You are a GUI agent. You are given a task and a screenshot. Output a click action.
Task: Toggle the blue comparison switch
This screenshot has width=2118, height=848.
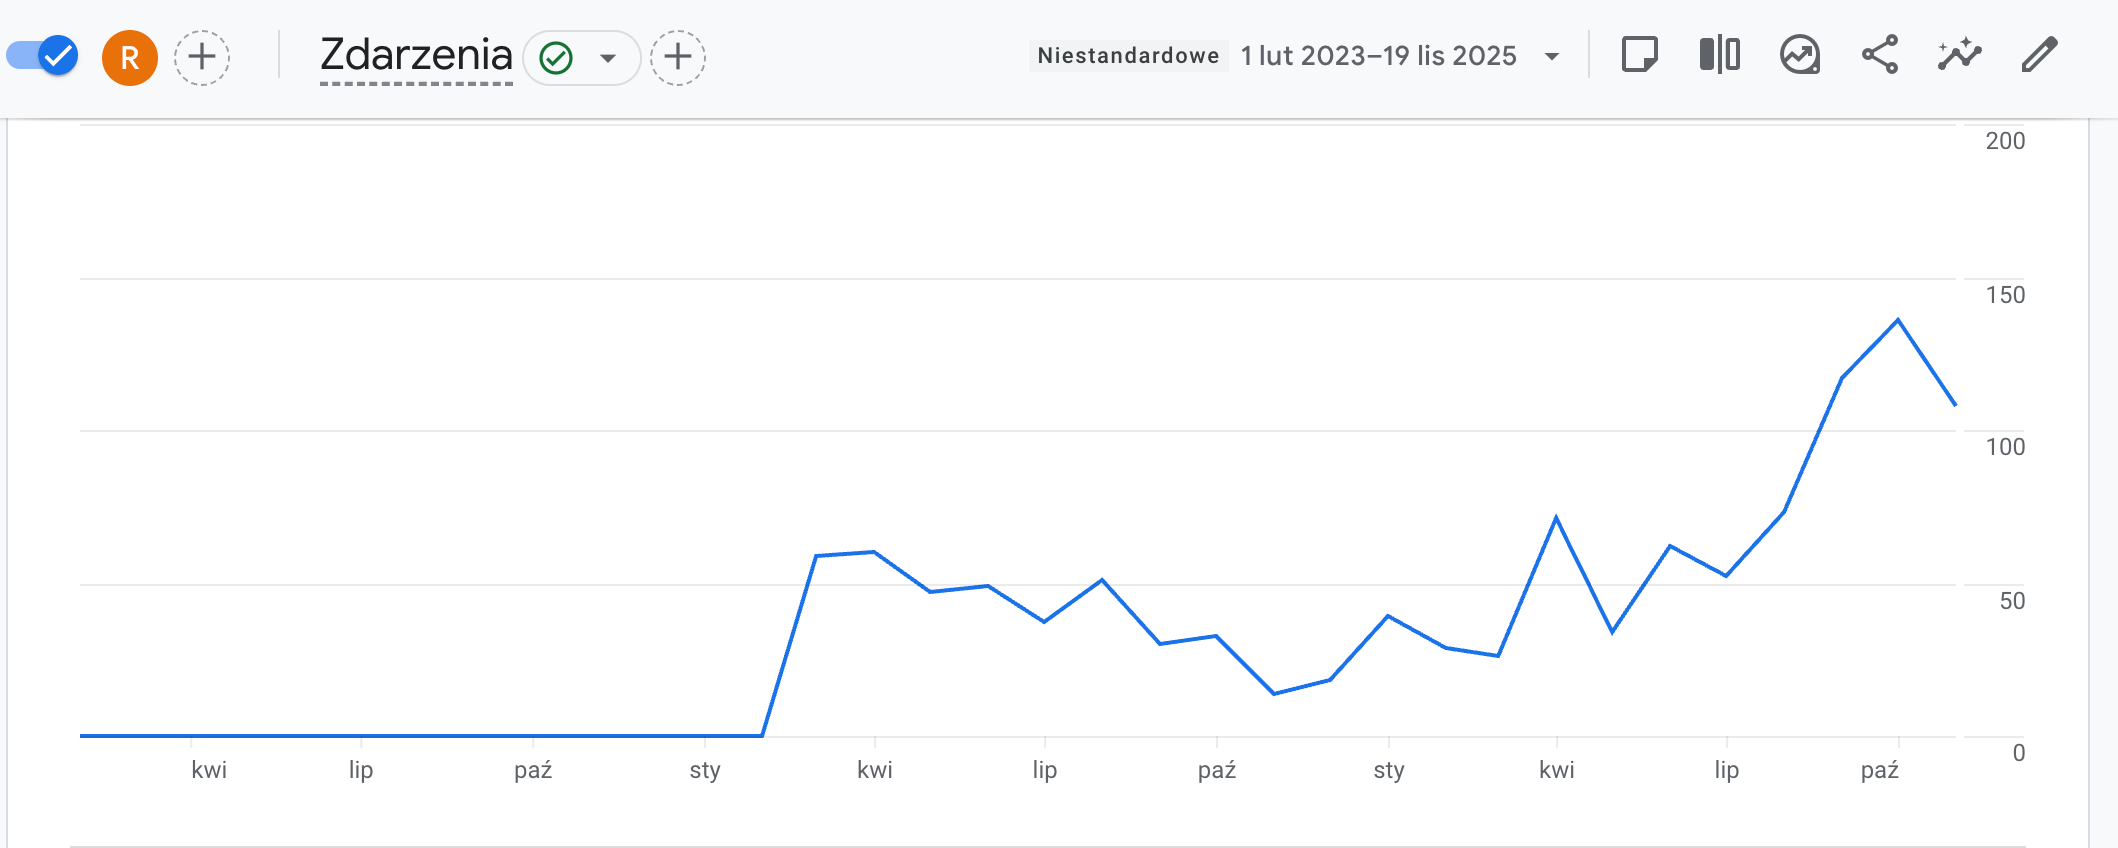click(x=42, y=56)
